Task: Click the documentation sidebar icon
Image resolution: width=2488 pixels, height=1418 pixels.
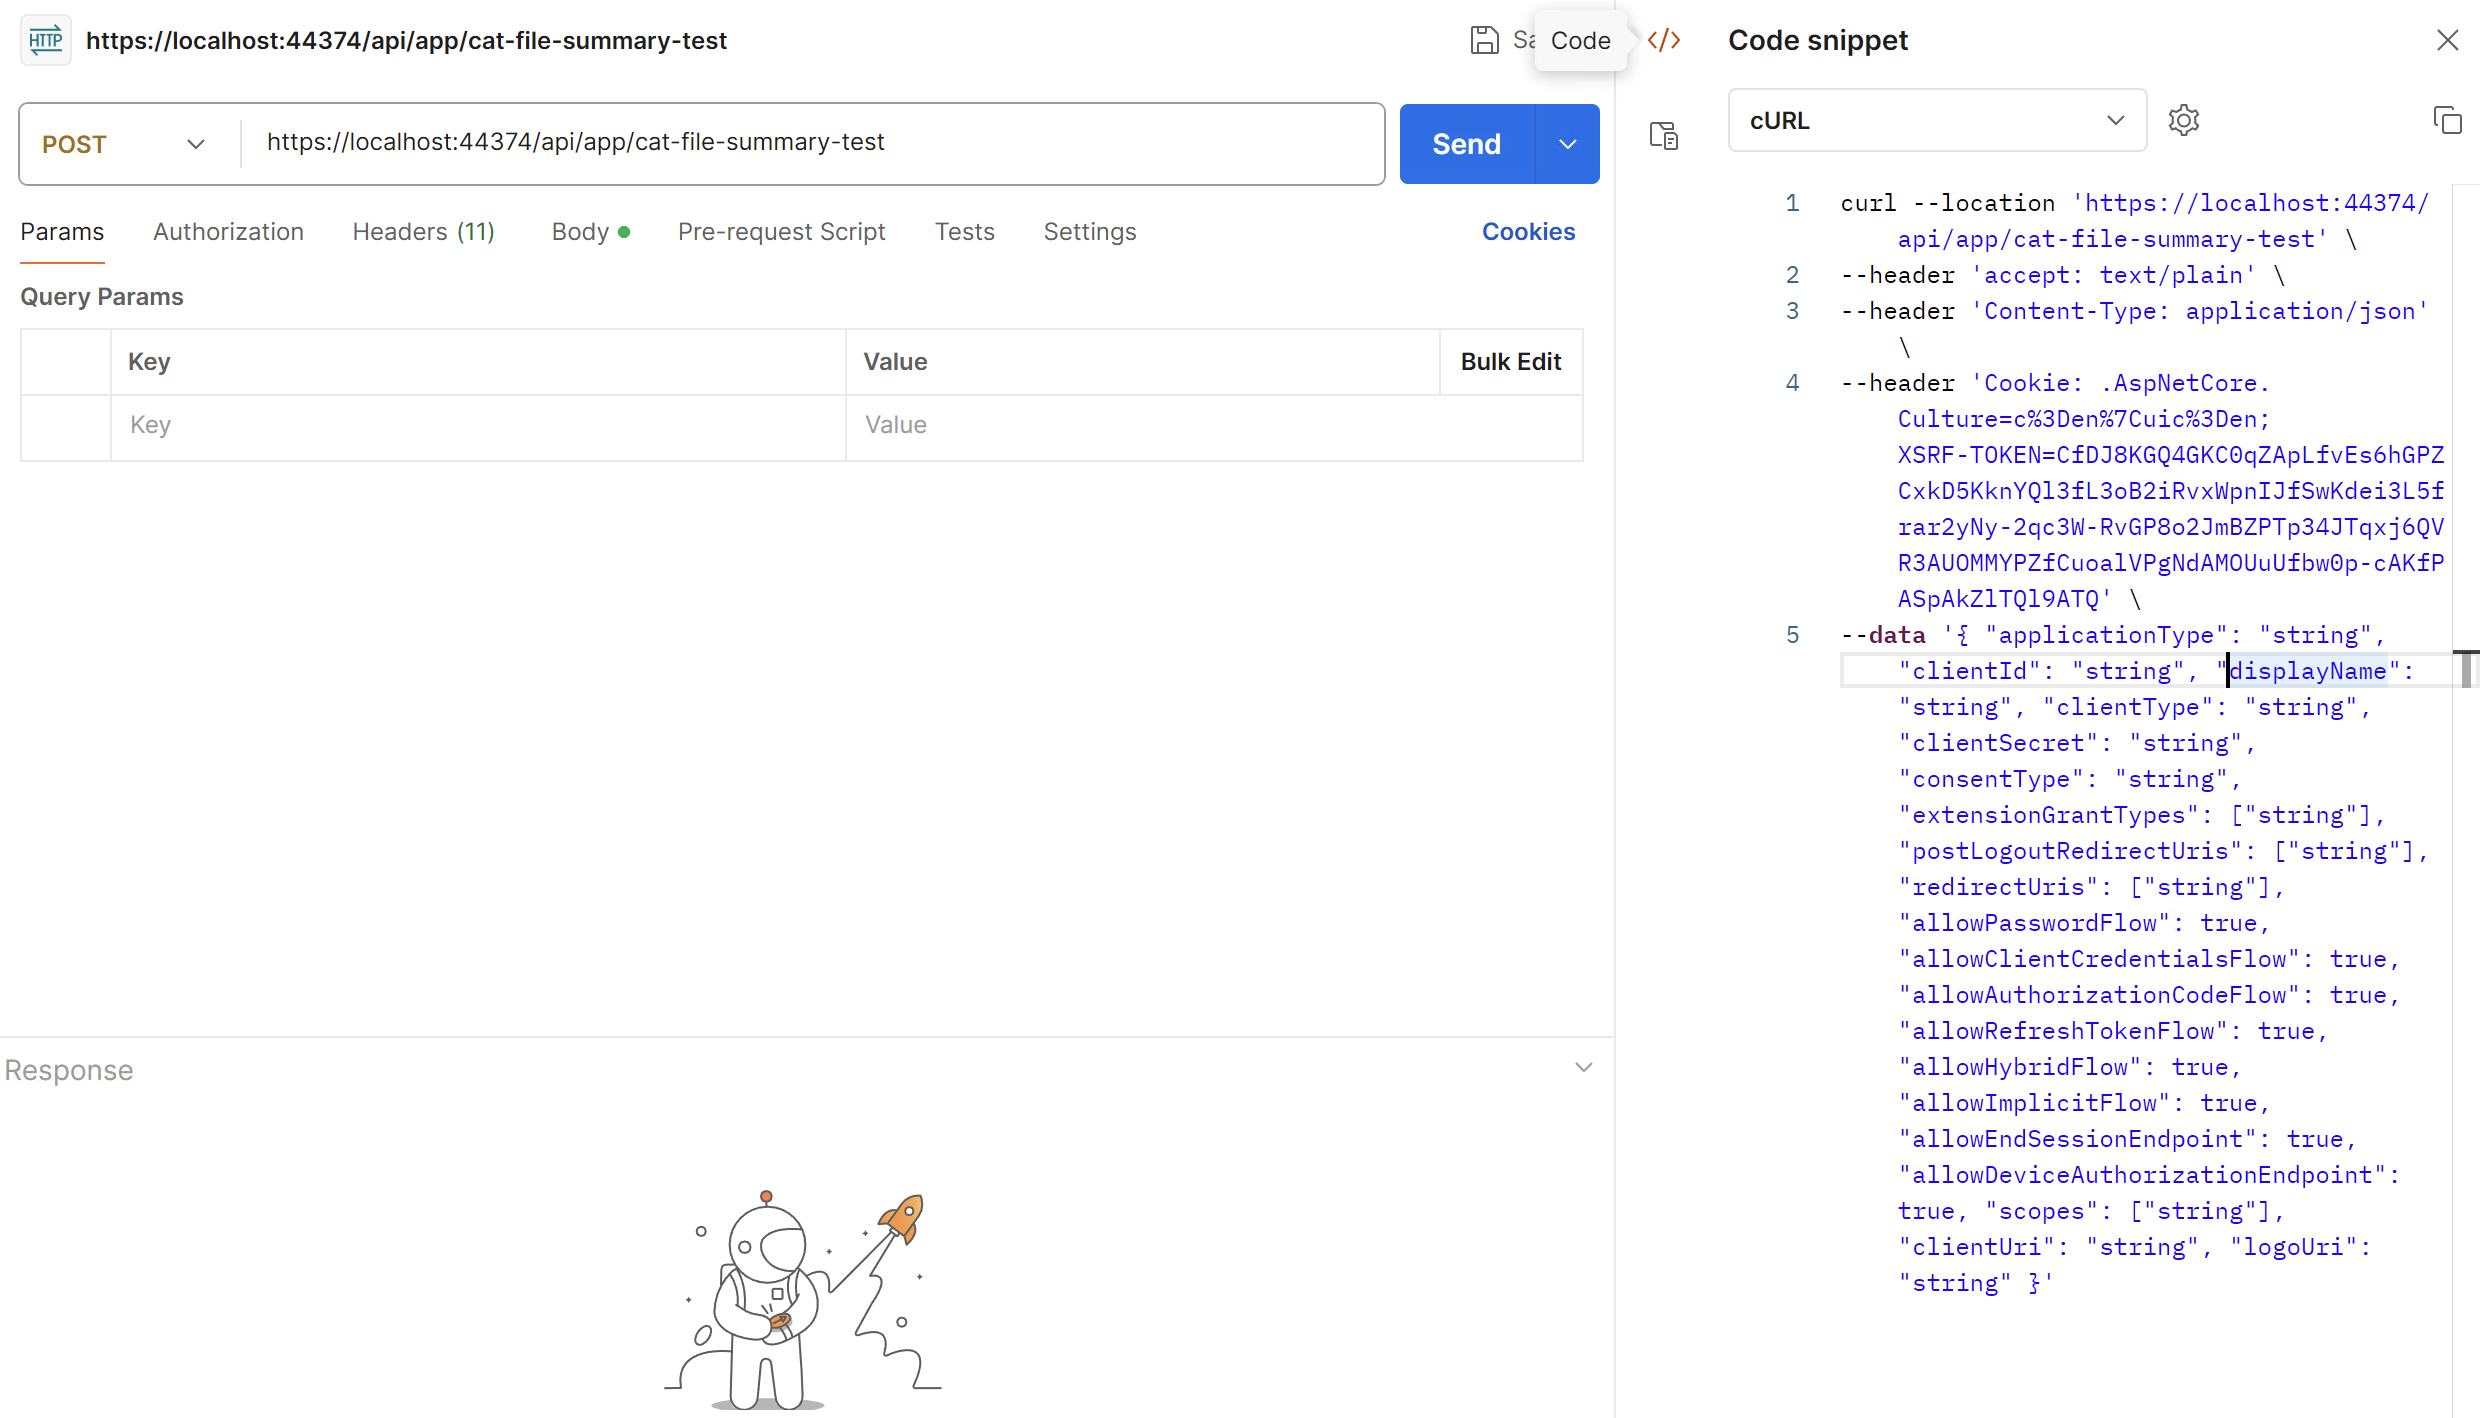Action: pos(1664,135)
